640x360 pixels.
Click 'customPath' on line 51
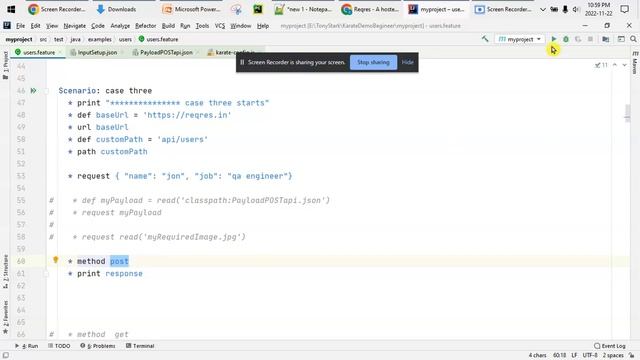coord(124,151)
